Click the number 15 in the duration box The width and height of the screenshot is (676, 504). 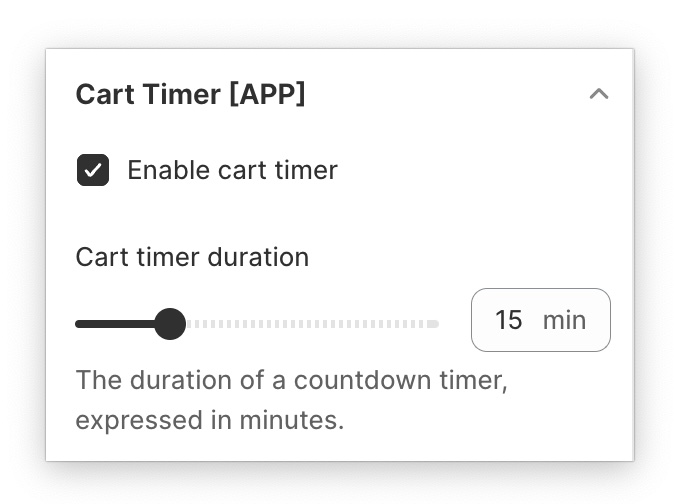[508, 320]
